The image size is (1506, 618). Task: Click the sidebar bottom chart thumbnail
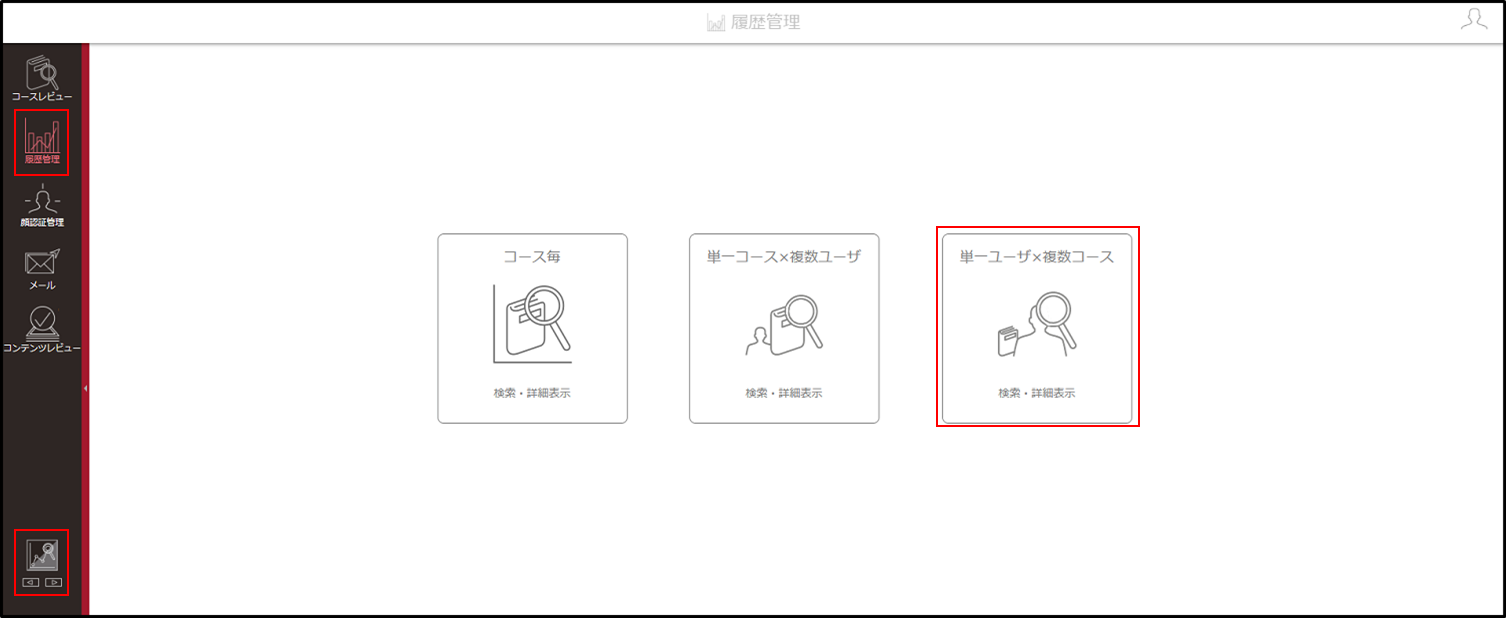42,555
